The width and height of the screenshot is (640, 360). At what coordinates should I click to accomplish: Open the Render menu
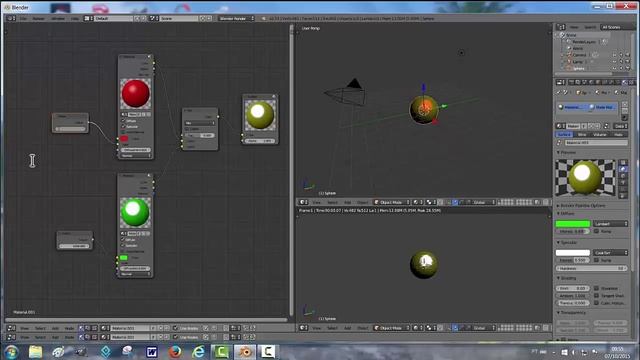click(x=38, y=18)
